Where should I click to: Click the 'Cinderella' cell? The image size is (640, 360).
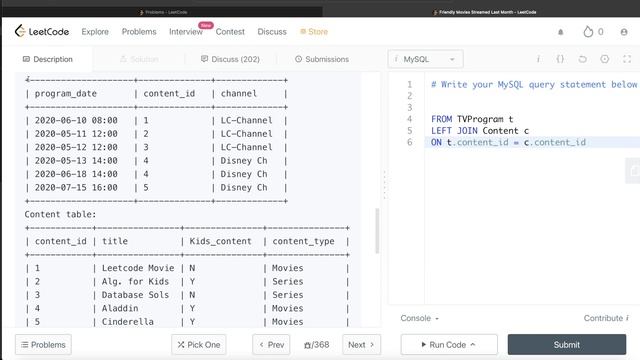coord(128,322)
